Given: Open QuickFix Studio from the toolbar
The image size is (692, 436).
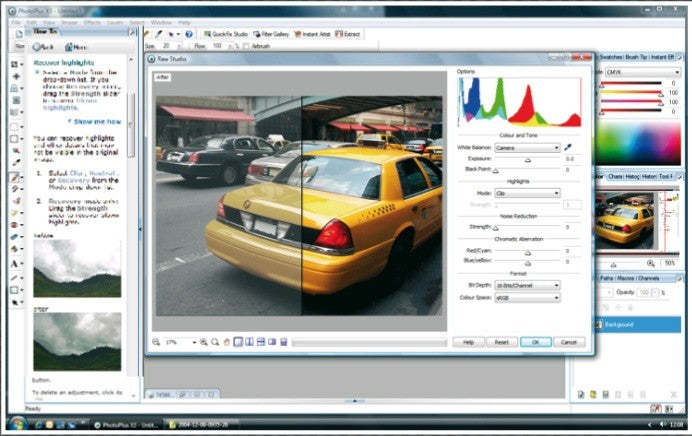Looking at the screenshot, I should (226, 34).
